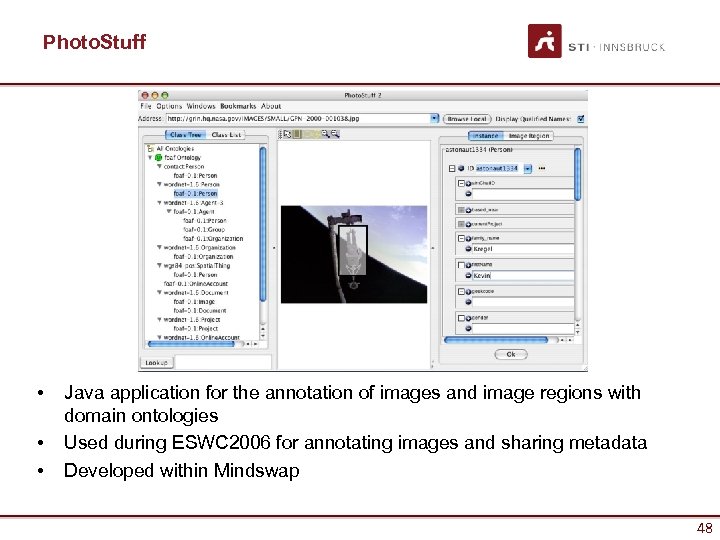
Task: Toggle the firstname property checkbox
Action: tap(461, 265)
